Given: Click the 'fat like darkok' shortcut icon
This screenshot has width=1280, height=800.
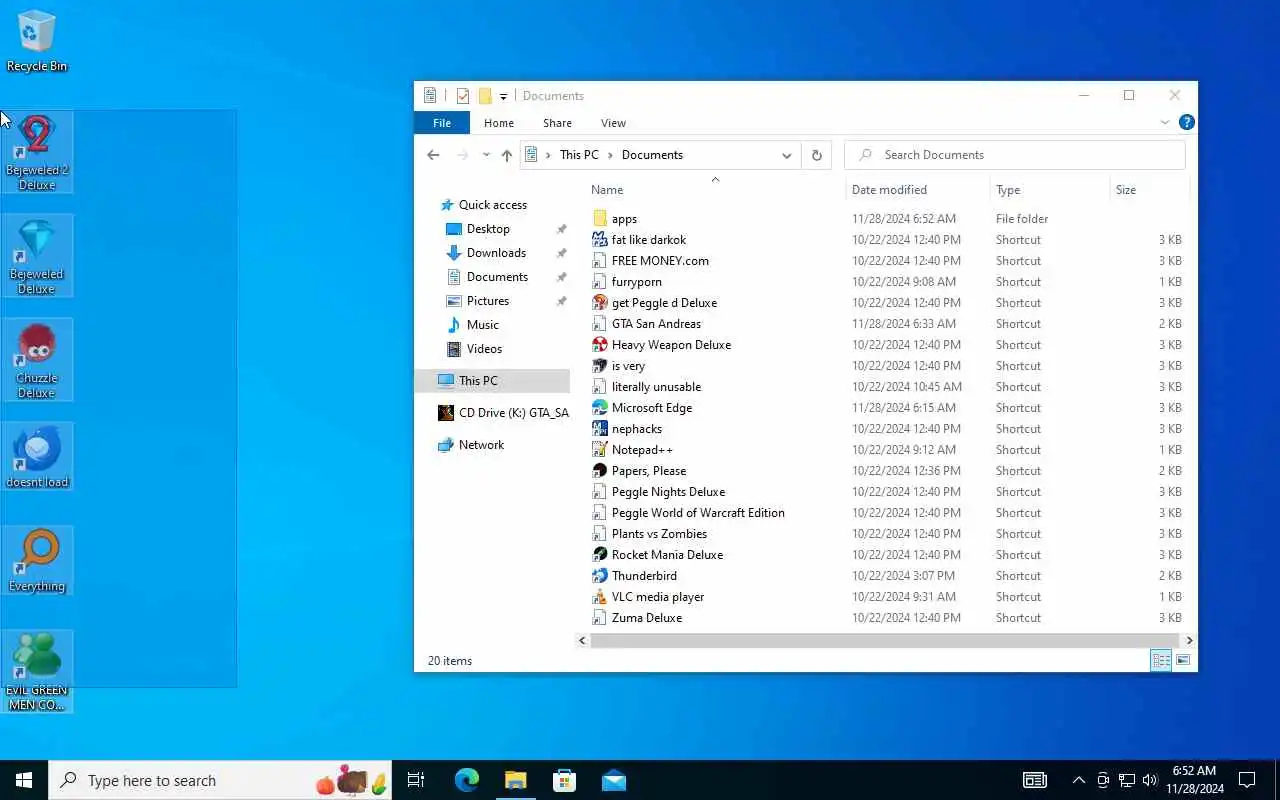Looking at the screenshot, I should (600, 239).
